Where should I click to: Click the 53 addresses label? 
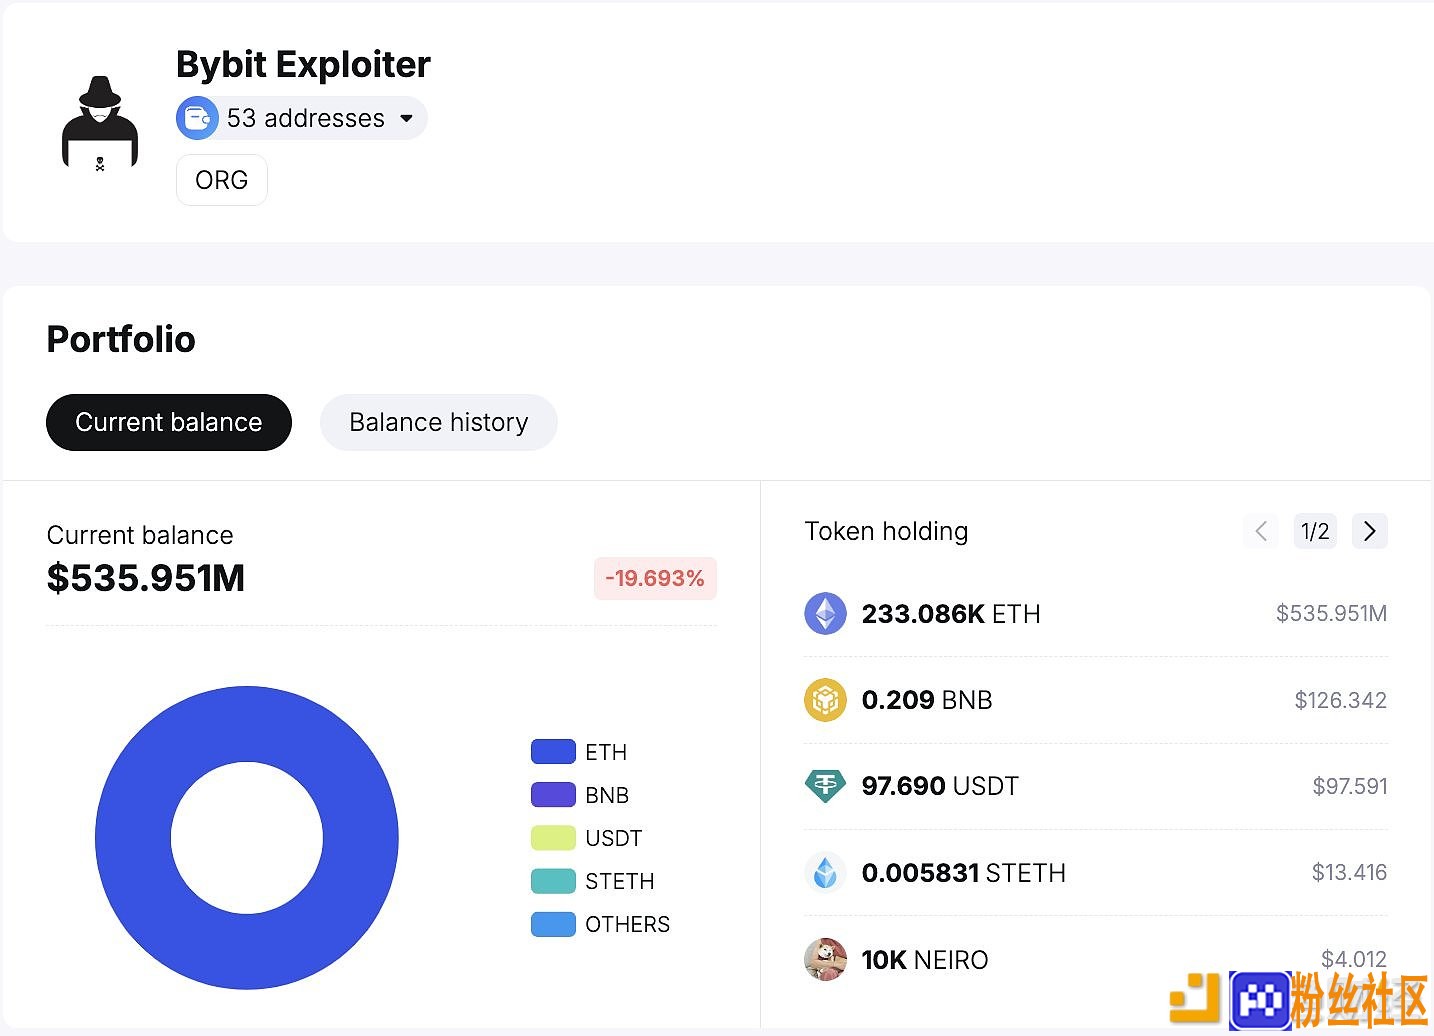[306, 118]
